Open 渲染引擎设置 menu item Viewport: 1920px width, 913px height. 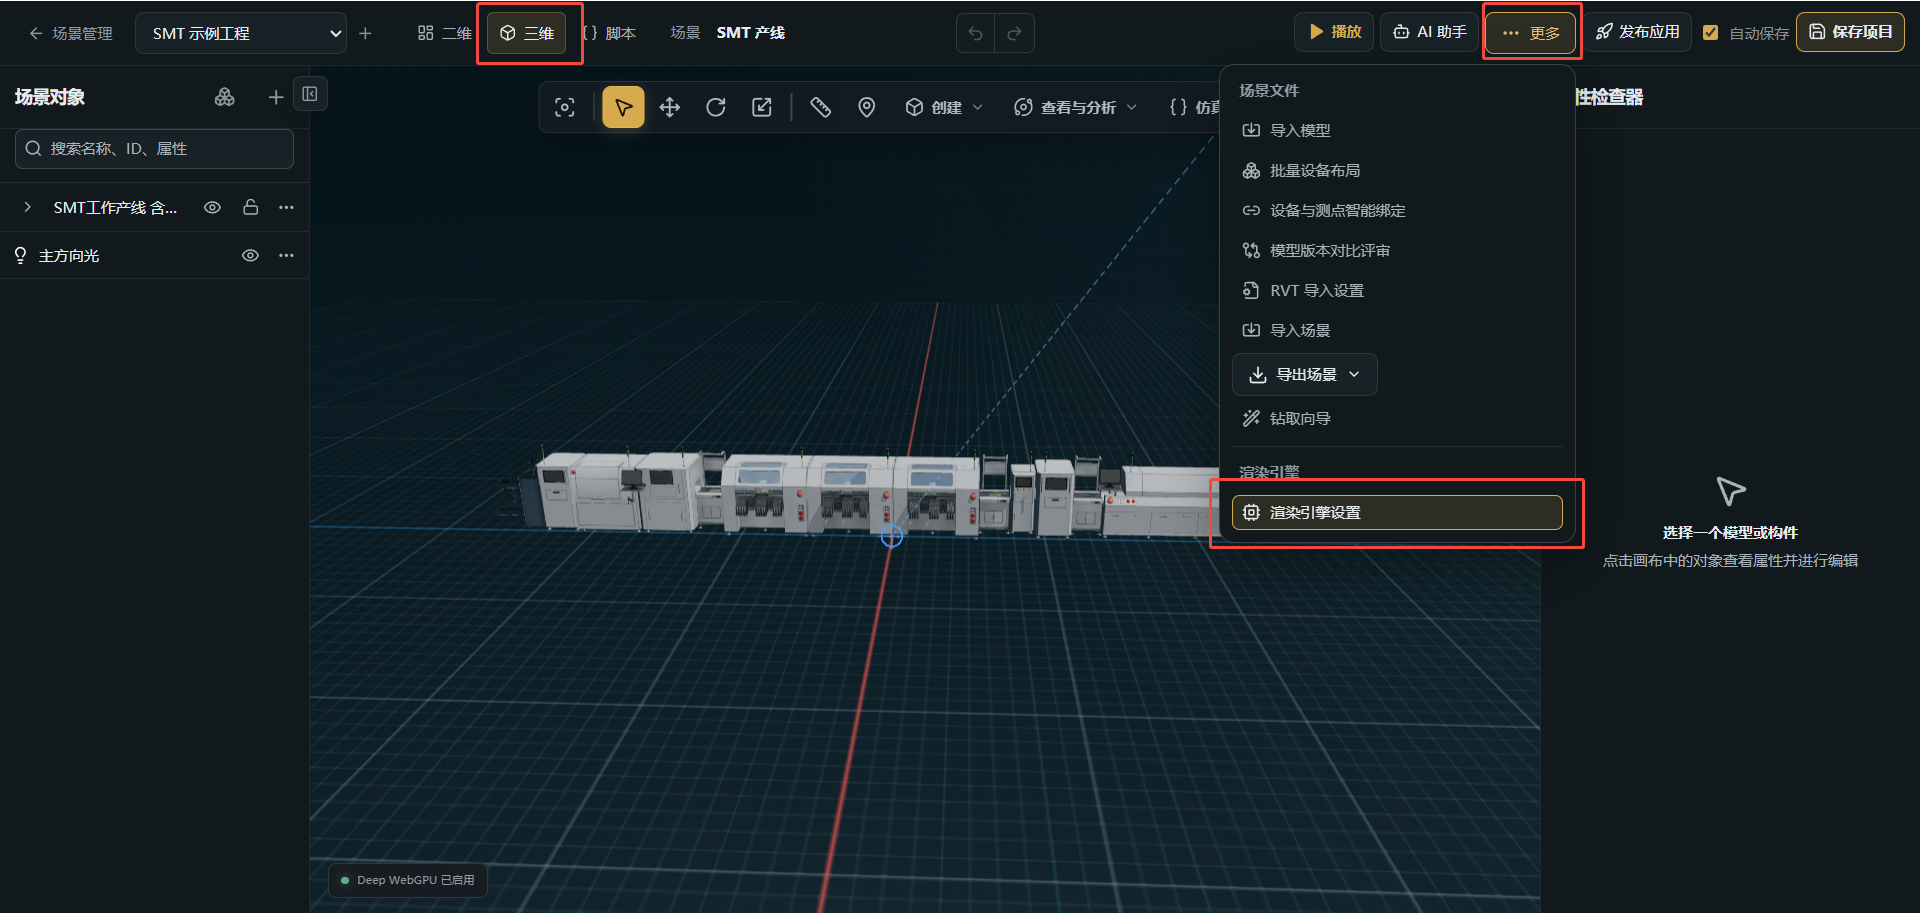pos(1398,512)
